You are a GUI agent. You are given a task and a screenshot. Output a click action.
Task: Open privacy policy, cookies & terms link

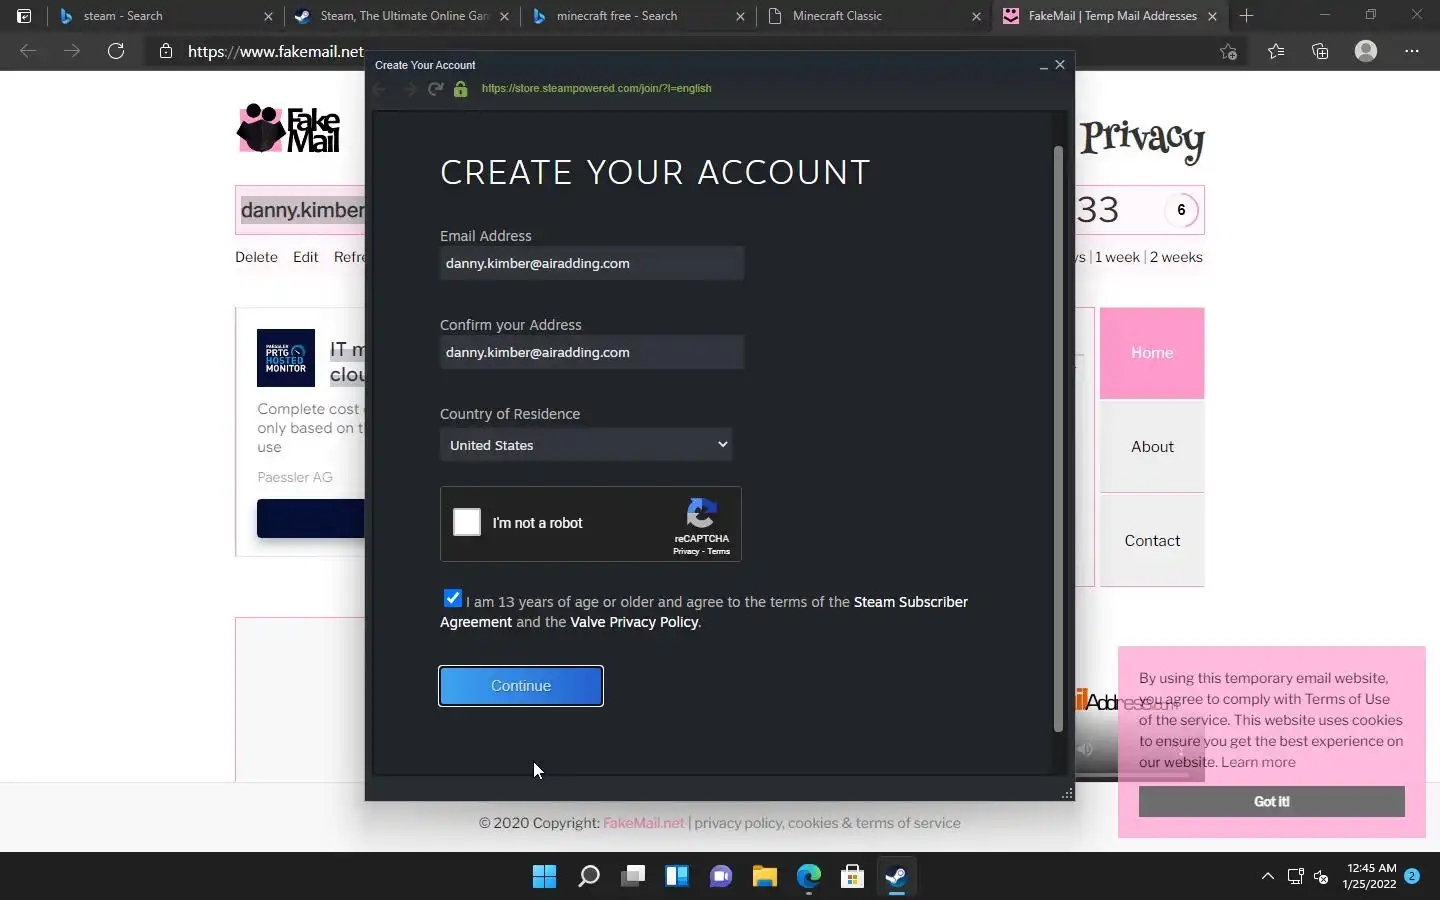828,823
